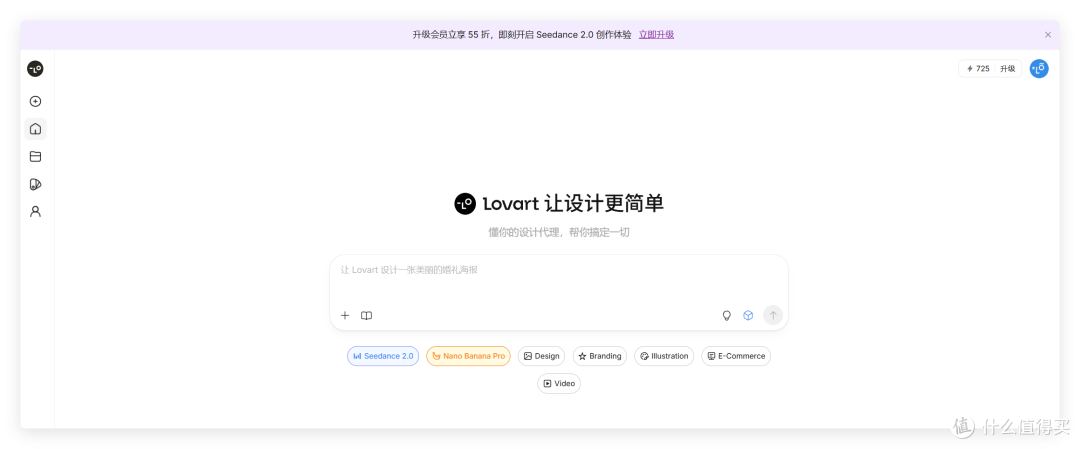This screenshot has height=449, width=1080.
Task: Select the E-Commerce chip
Action: [x=736, y=356]
